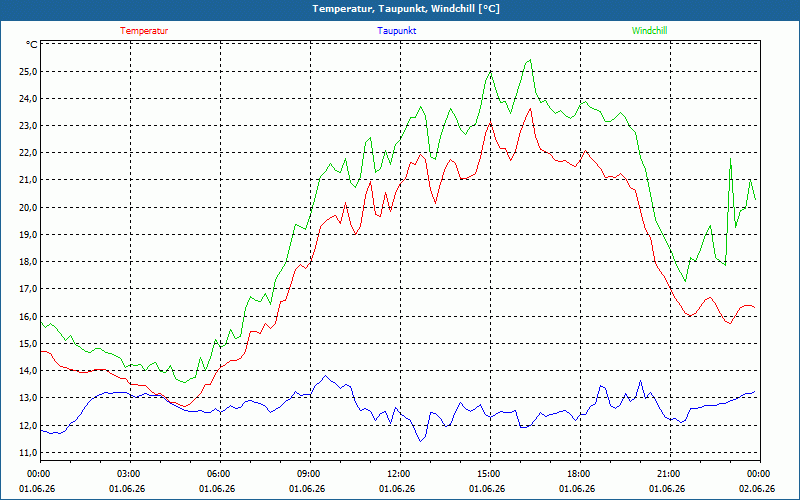Click the 12:00 time axis label
Image resolution: width=800 pixels, height=500 pixels.
coord(400,473)
